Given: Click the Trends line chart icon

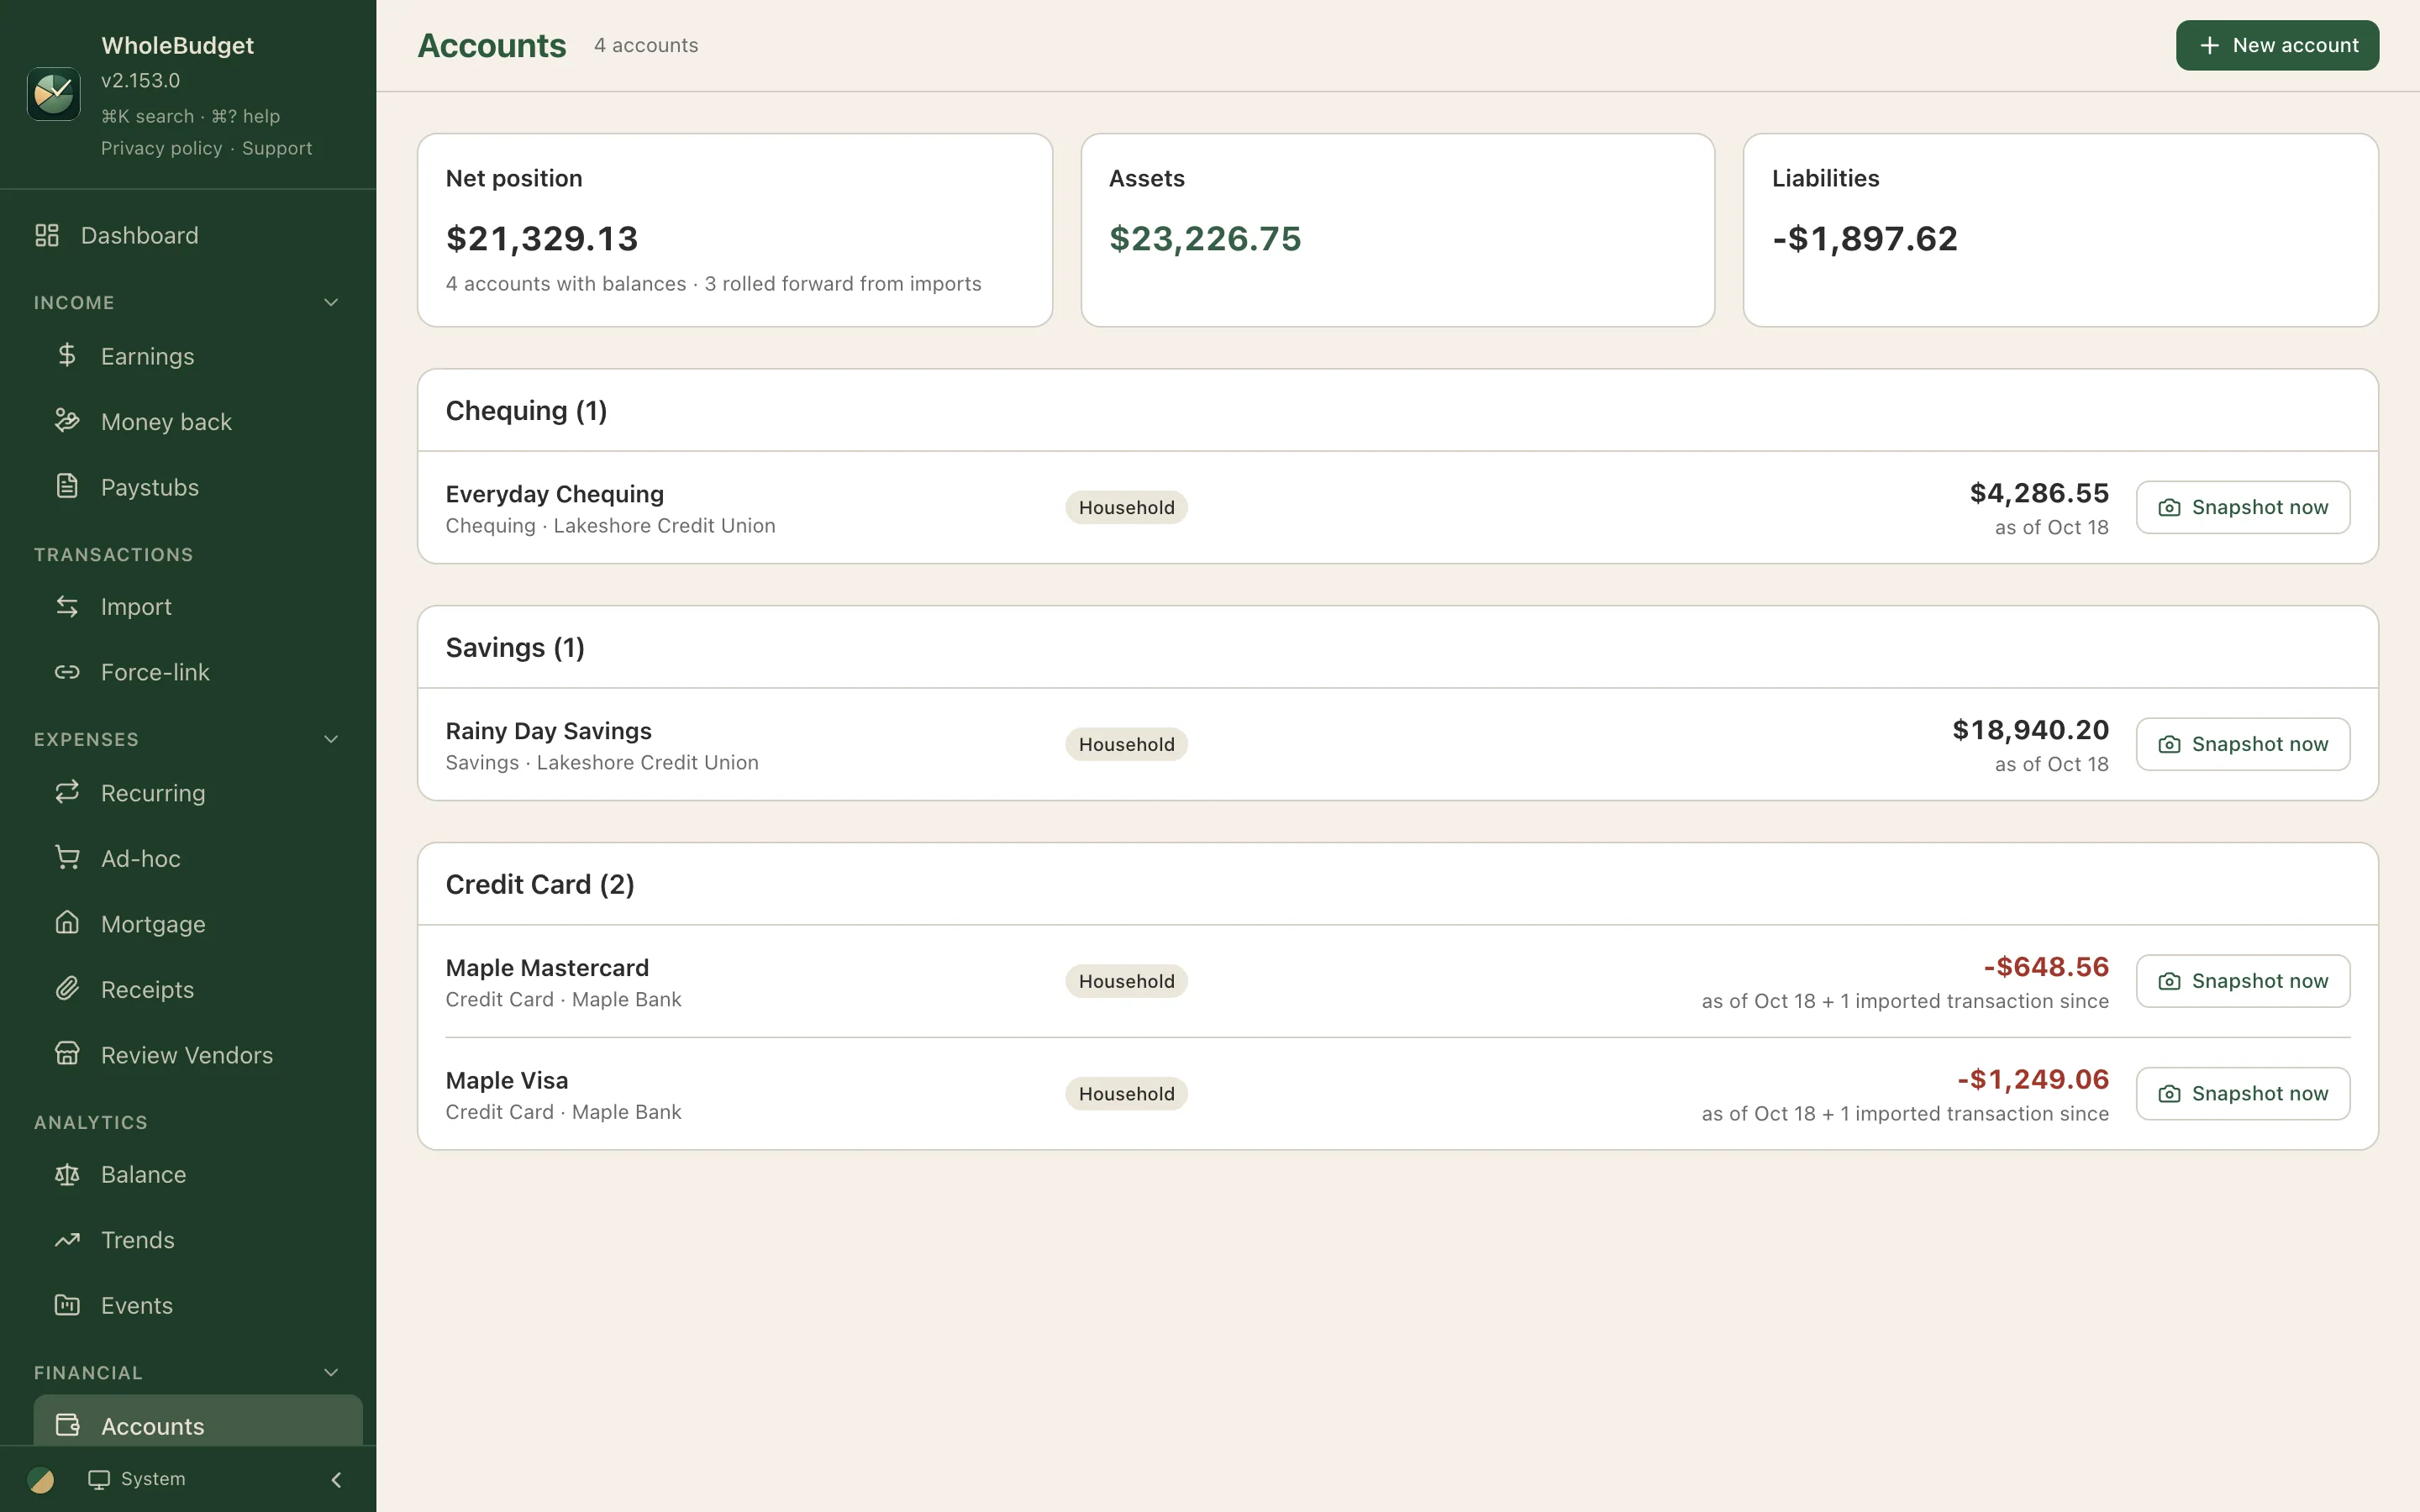Looking at the screenshot, I should pos(67,1240).
